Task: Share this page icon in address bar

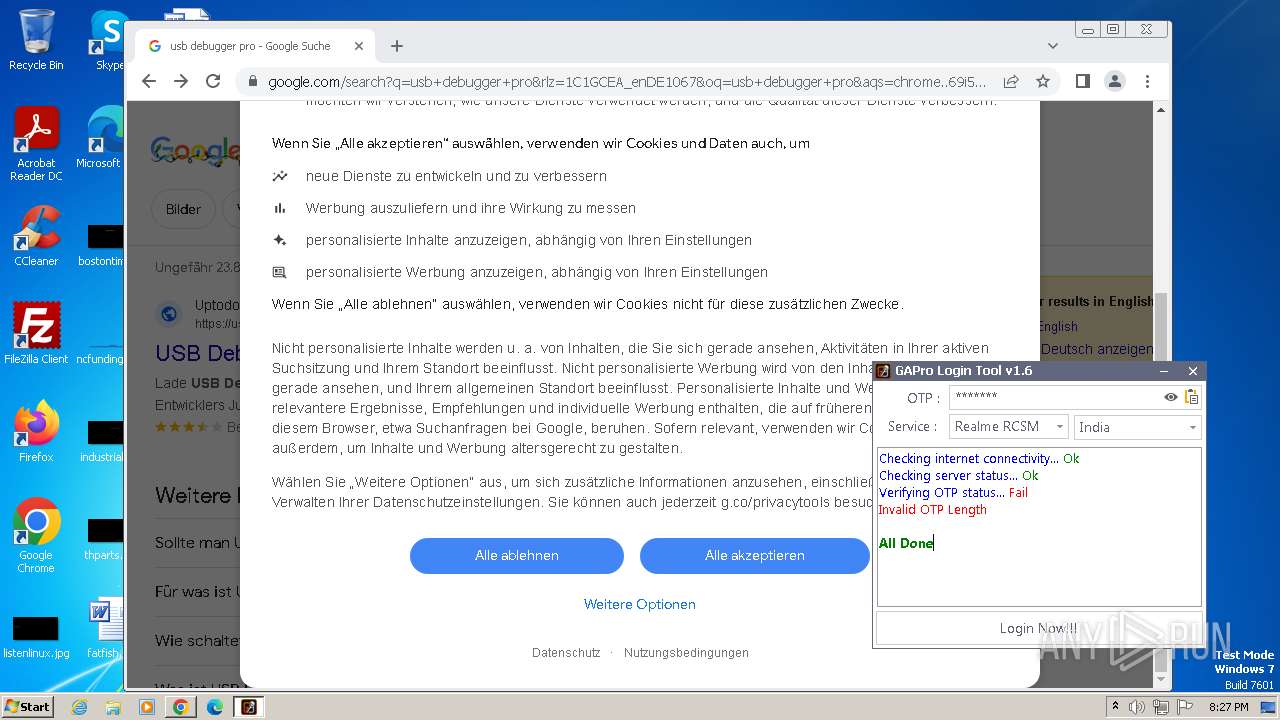Action: point(1011,81)
